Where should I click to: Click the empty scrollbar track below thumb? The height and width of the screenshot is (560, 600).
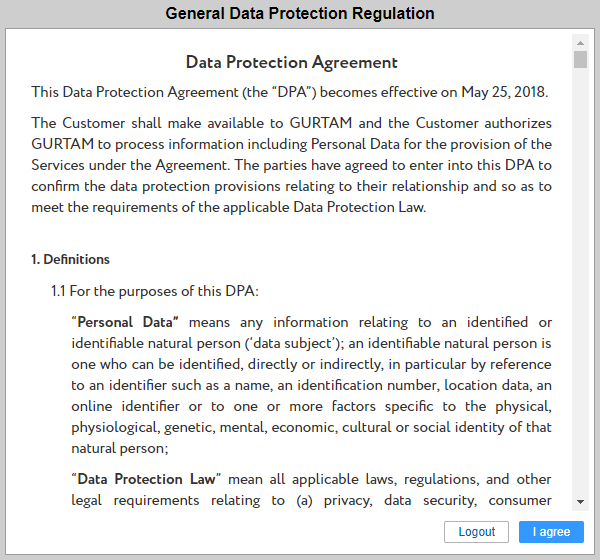click(580, 300)
